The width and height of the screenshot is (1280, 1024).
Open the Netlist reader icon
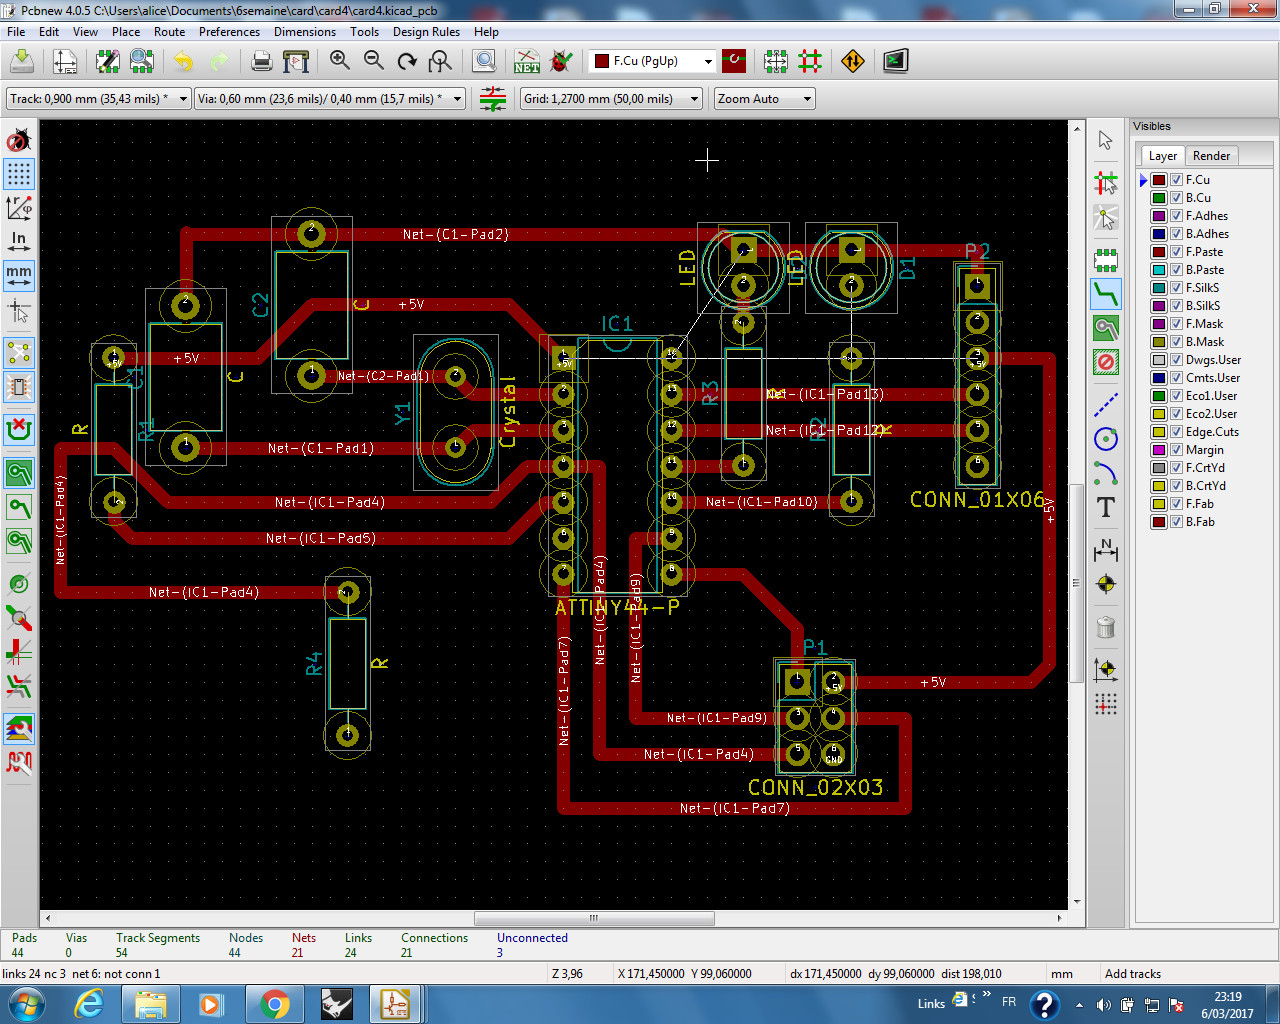pos(527,61)
